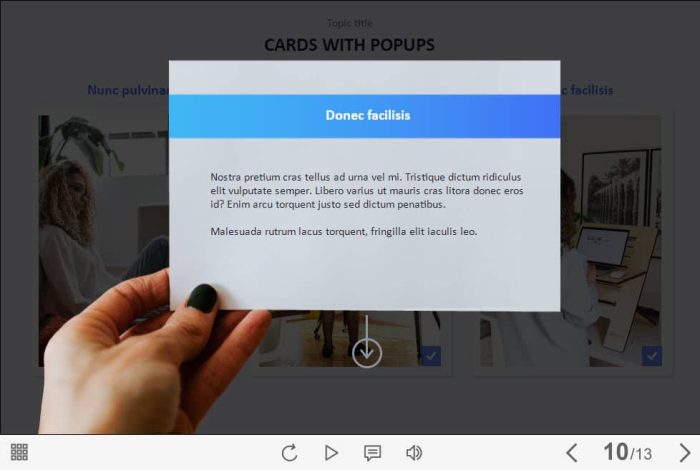Click the 'Malesuada rutrum lacus' text line

pos(344,231)
